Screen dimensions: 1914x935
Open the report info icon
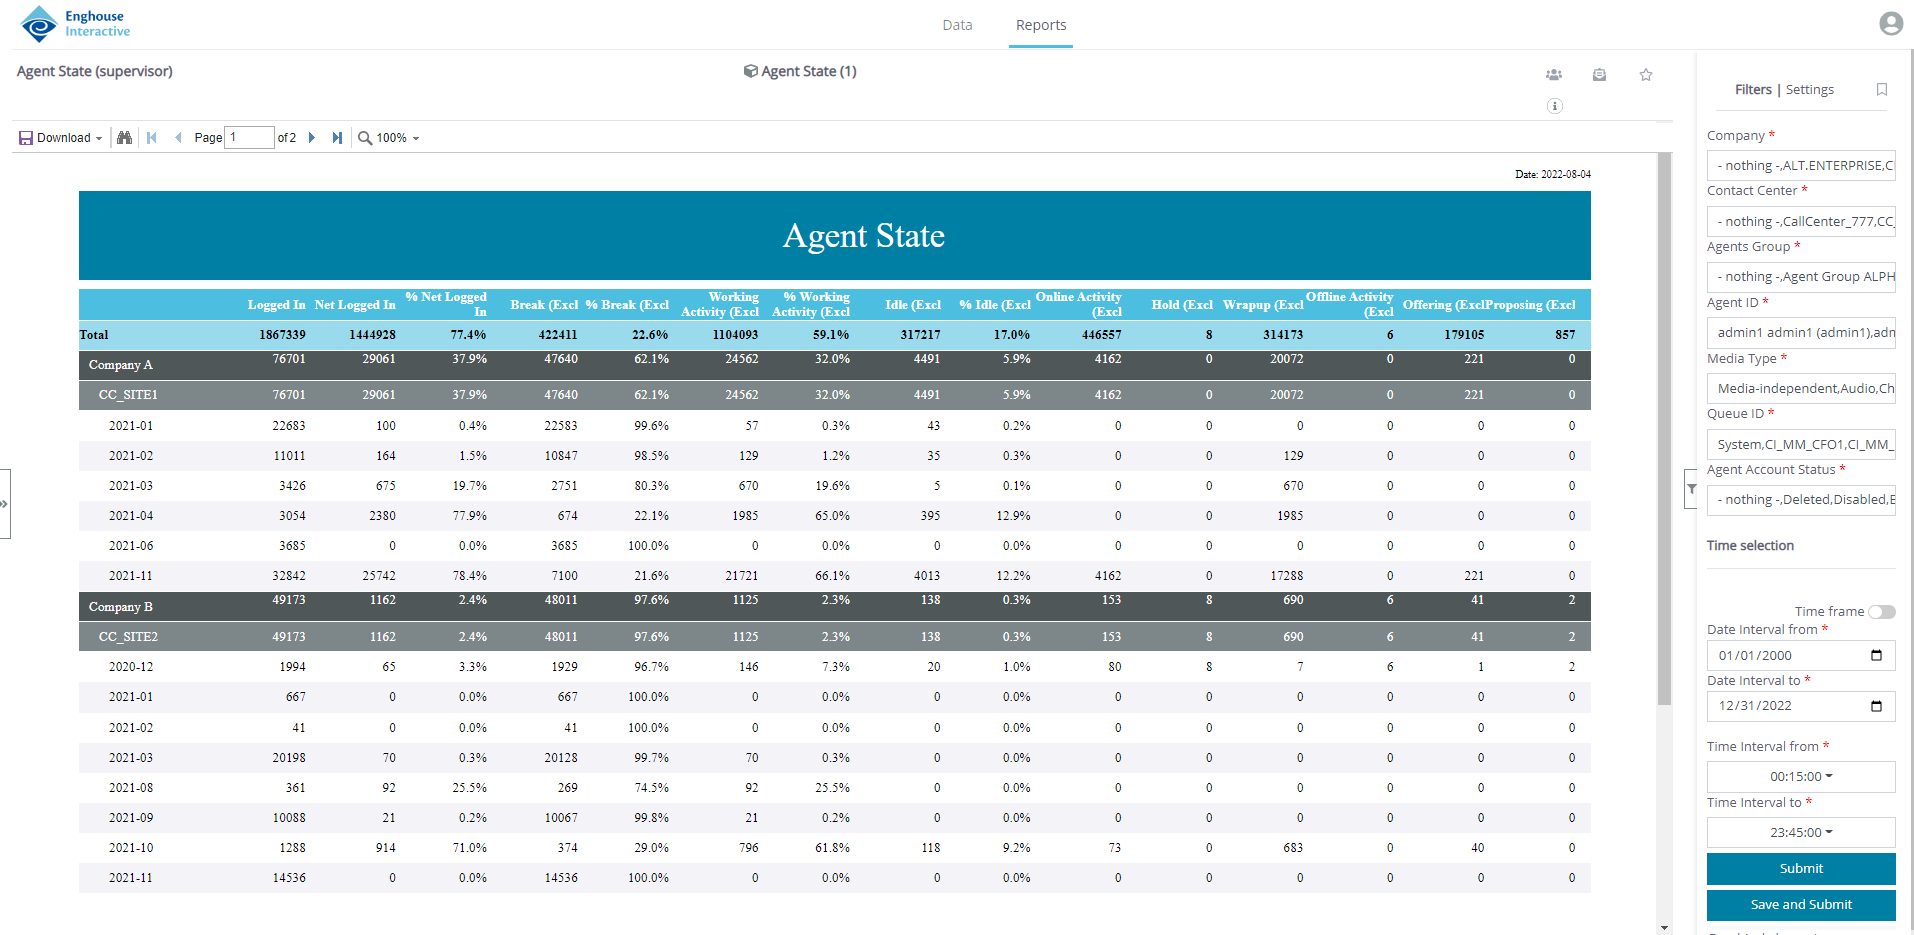coord(1554,106)
